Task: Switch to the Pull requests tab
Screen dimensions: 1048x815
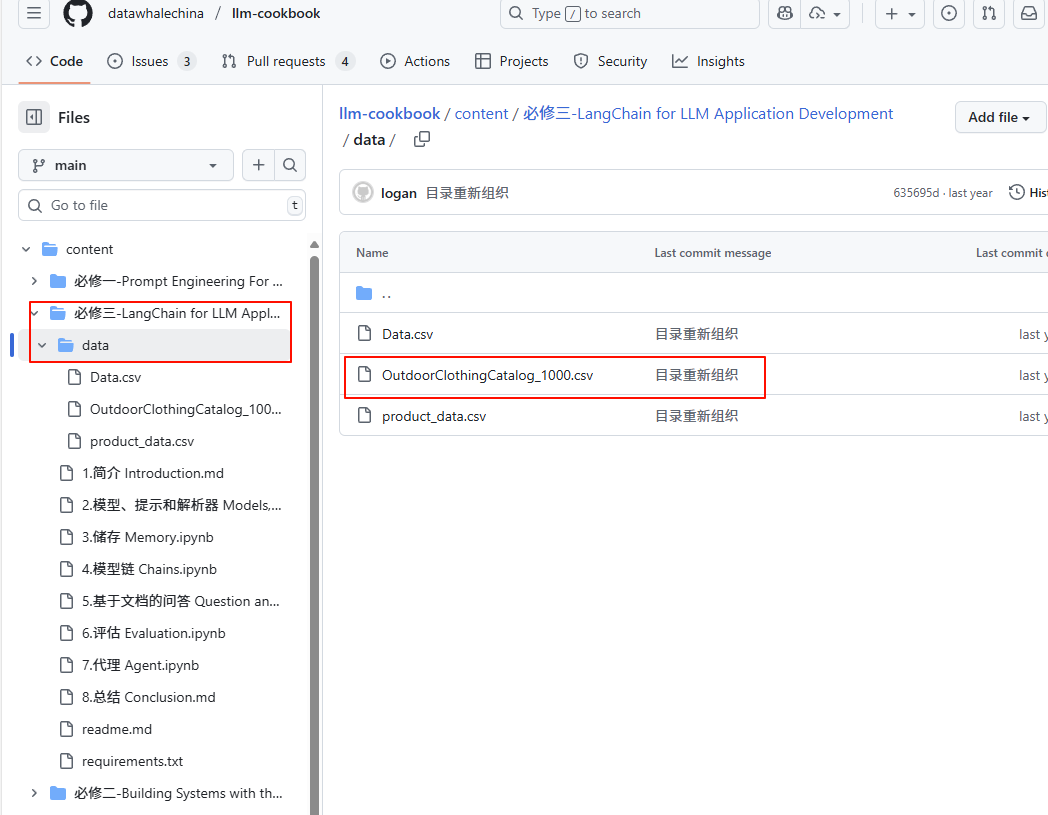Action: [x=288, y=62]
